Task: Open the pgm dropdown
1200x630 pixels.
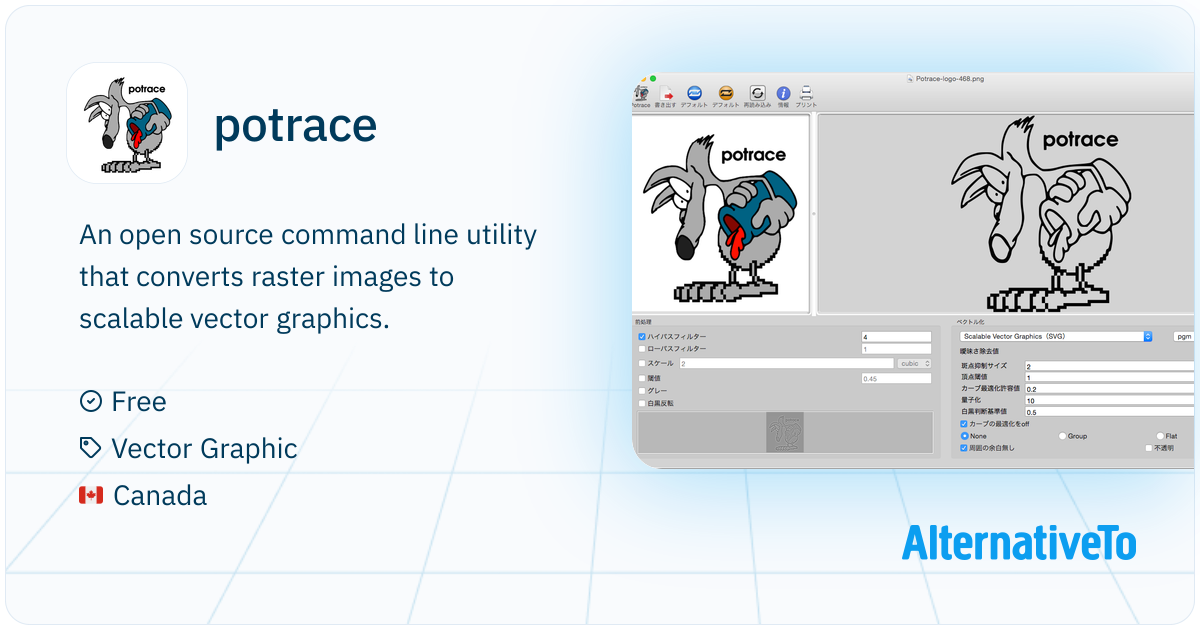Action: [1184, 337]
